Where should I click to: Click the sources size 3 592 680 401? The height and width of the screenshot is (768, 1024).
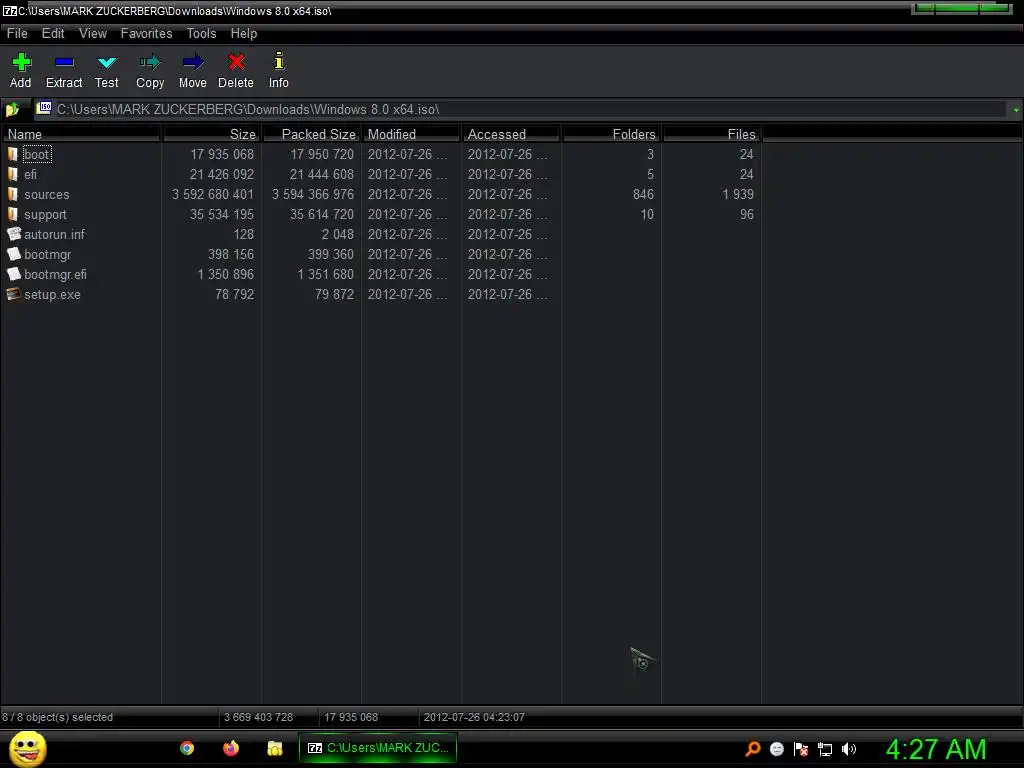tap(212, 195)
